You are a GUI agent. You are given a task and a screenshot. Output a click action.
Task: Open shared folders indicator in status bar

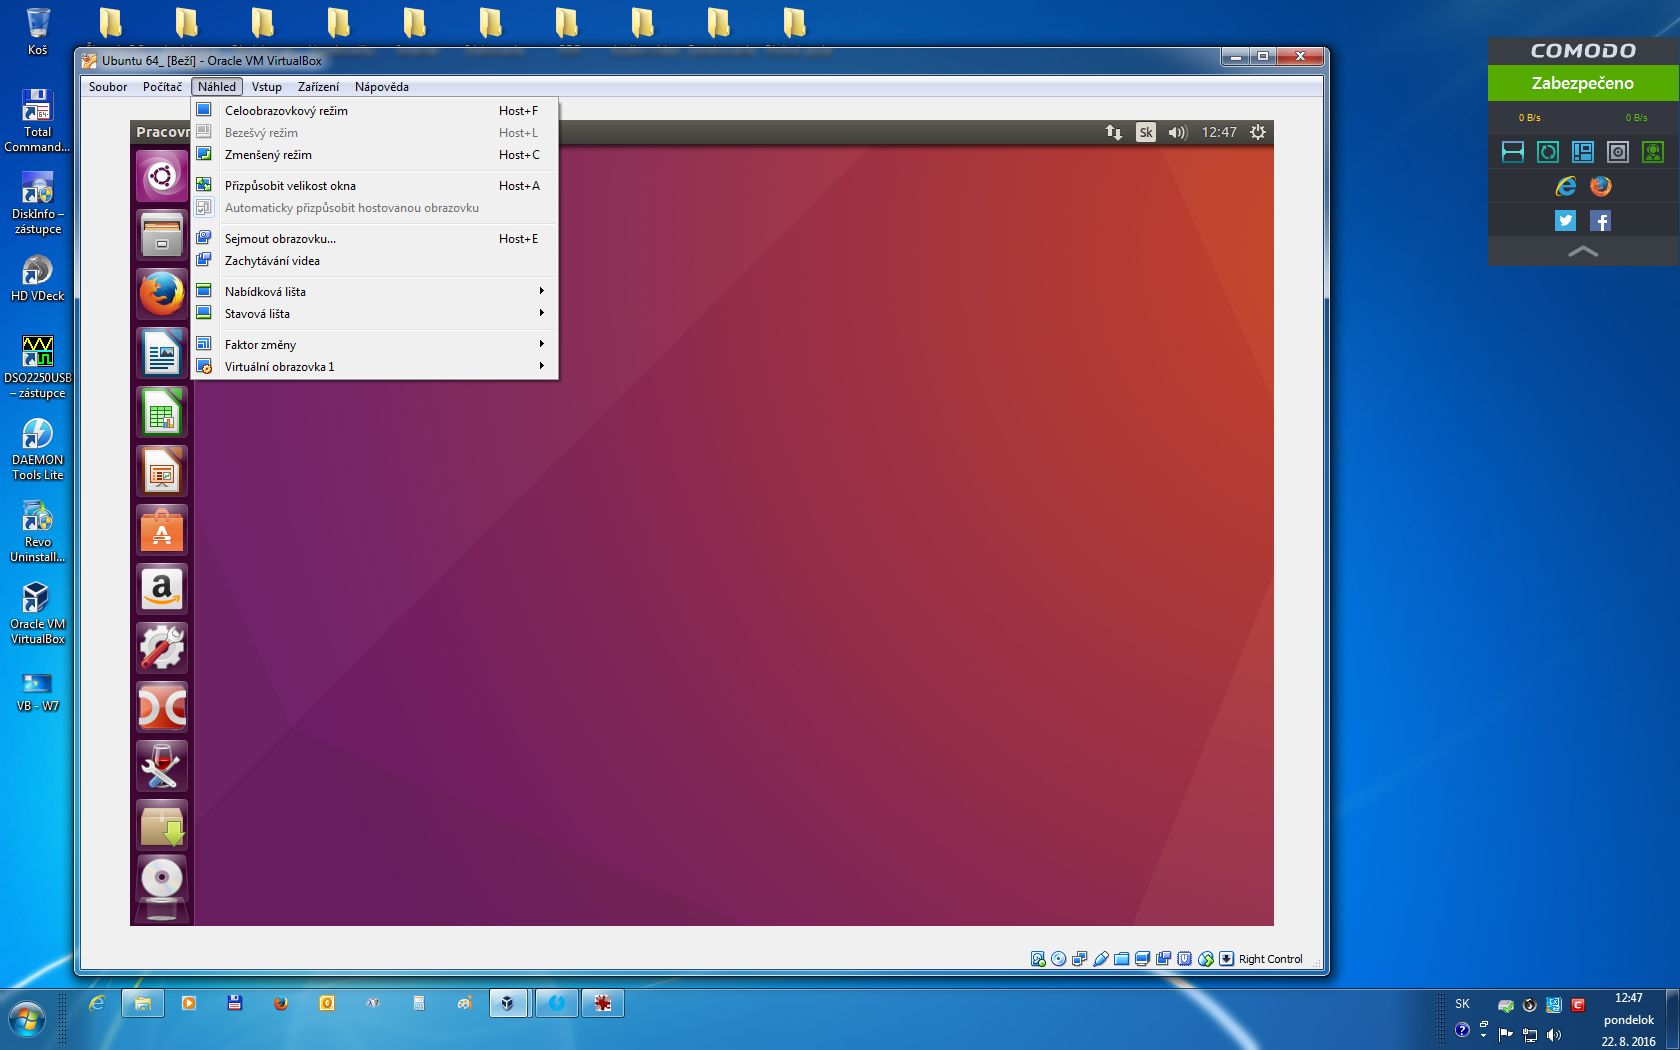click(1122, 959)
